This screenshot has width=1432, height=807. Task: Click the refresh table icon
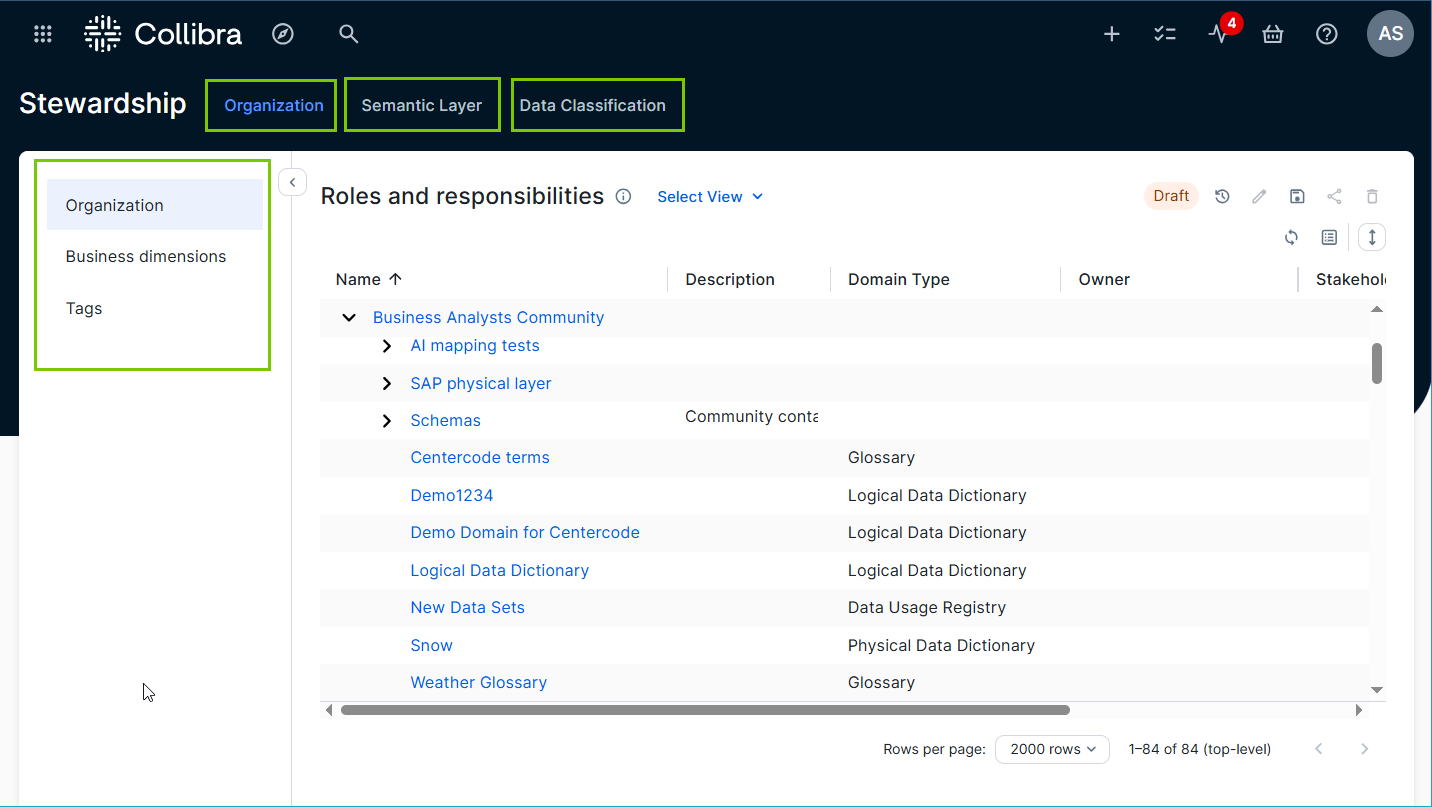1291,237
